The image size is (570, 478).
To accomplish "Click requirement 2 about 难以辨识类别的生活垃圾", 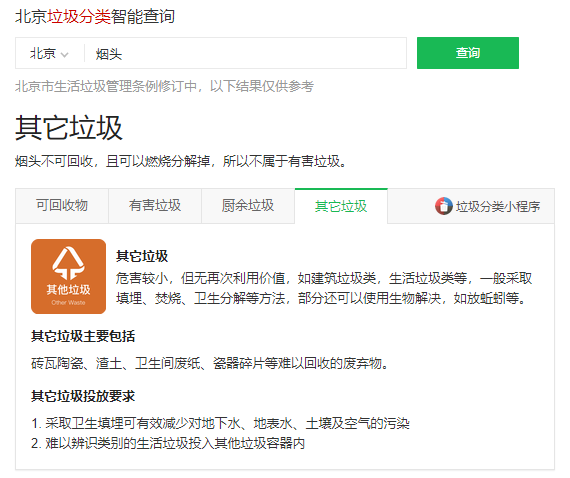I will (x=168, y=443).
